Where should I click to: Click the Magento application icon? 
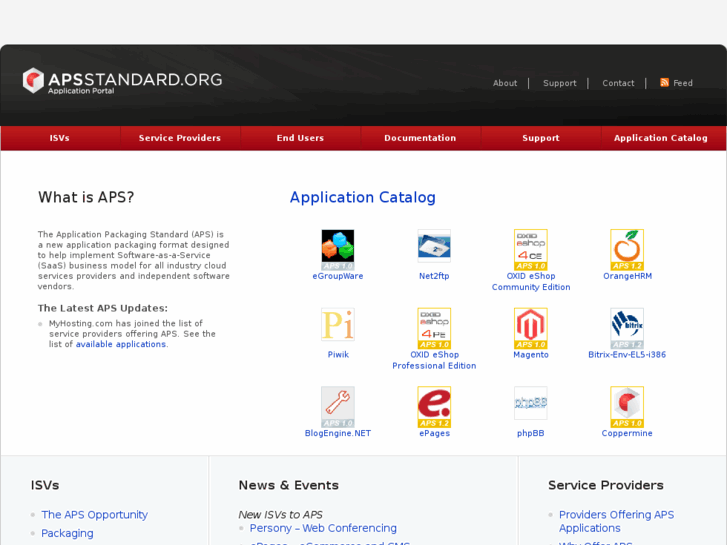[x=530, y=328]
